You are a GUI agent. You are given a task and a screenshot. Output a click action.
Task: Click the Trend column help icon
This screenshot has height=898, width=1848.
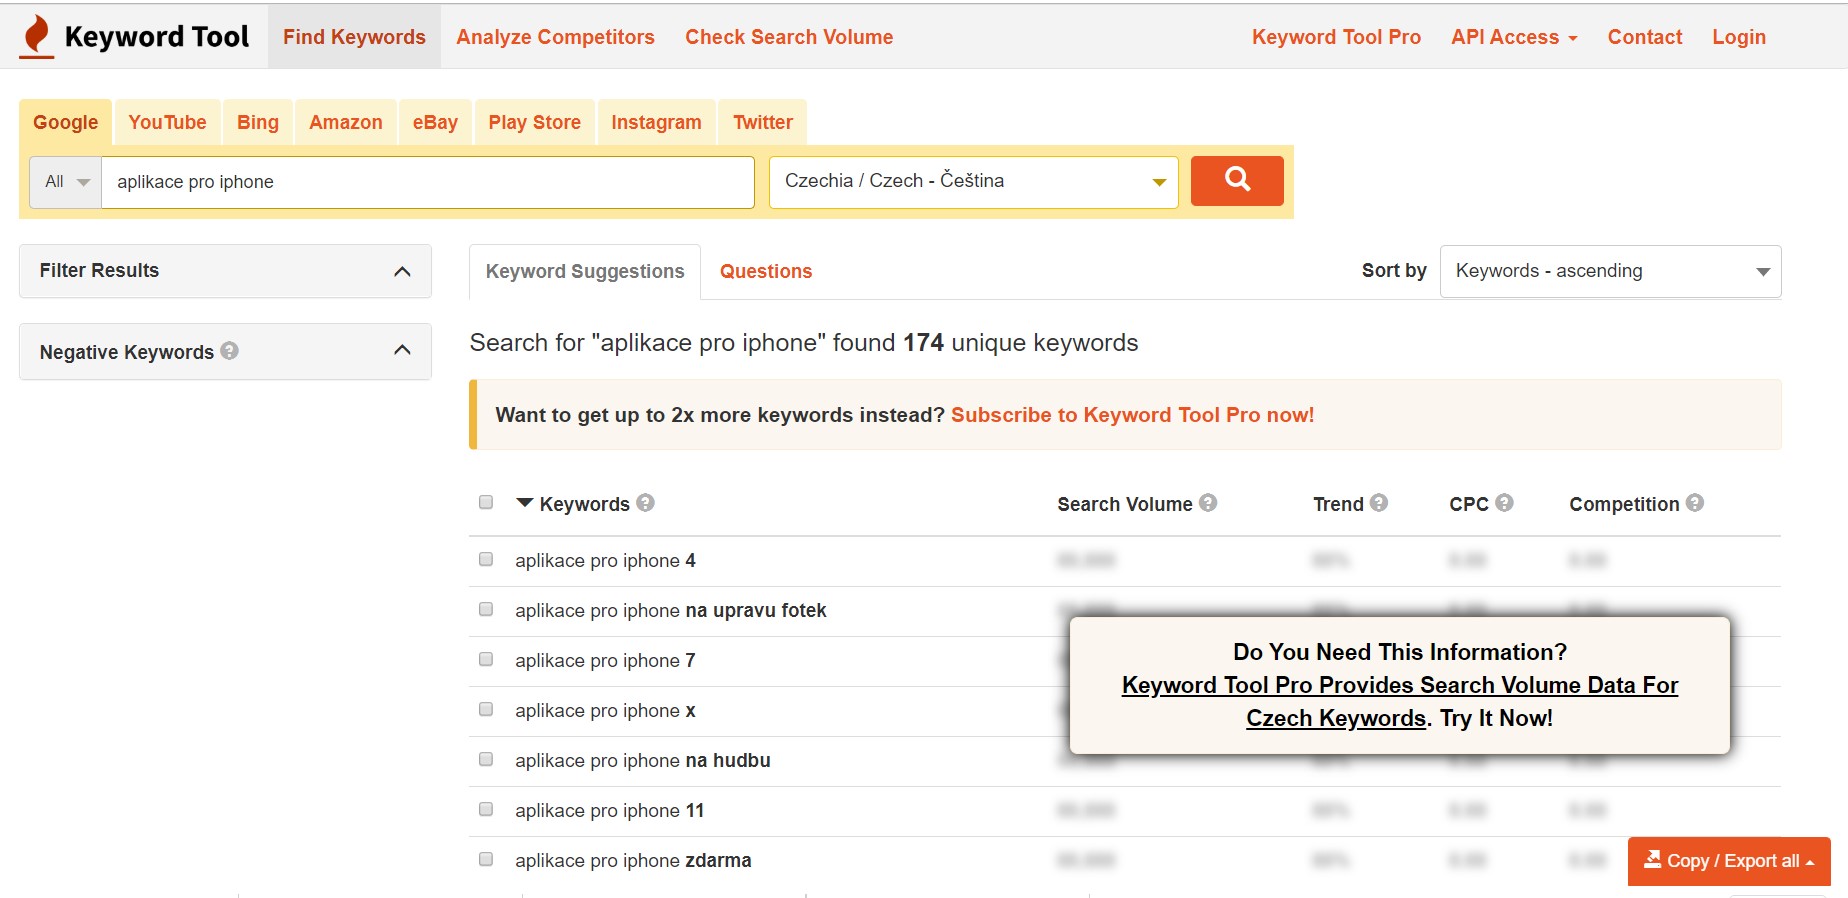1379,503
